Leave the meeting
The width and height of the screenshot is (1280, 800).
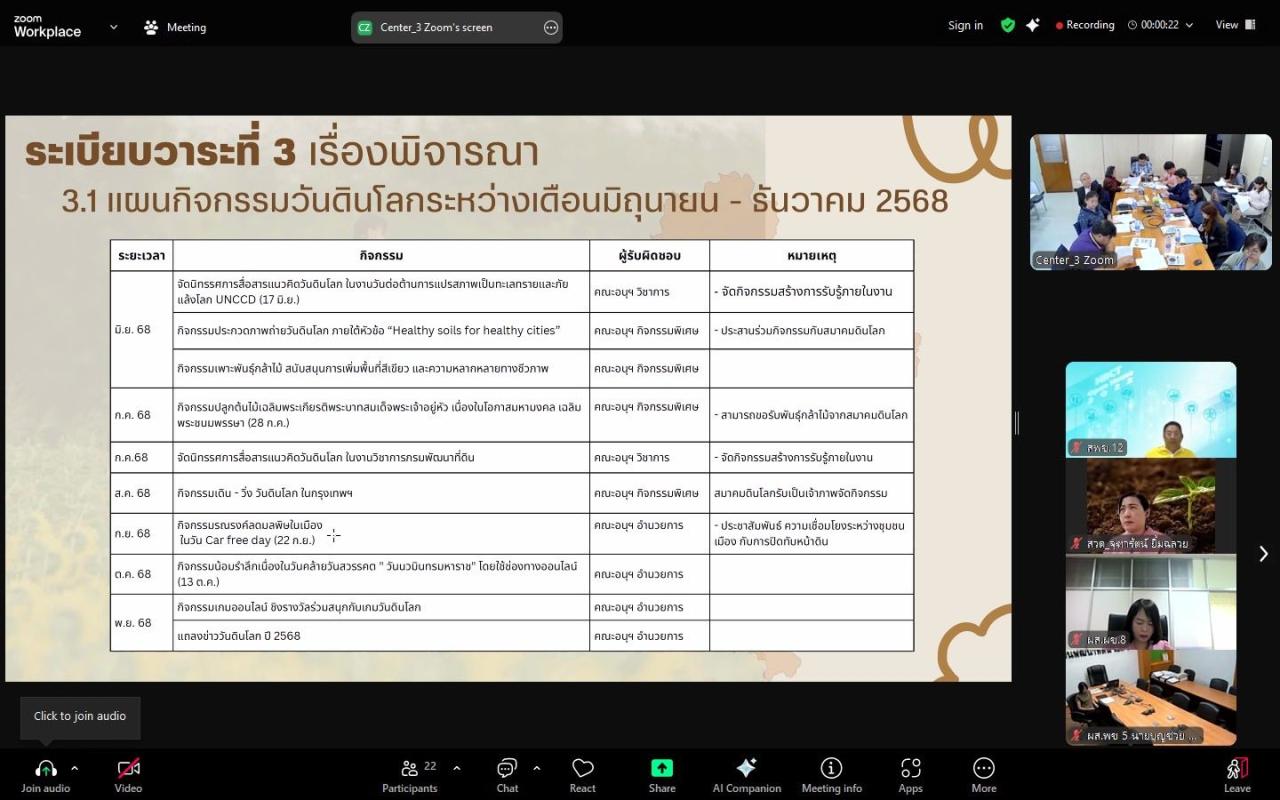(x=1237, y=770)
